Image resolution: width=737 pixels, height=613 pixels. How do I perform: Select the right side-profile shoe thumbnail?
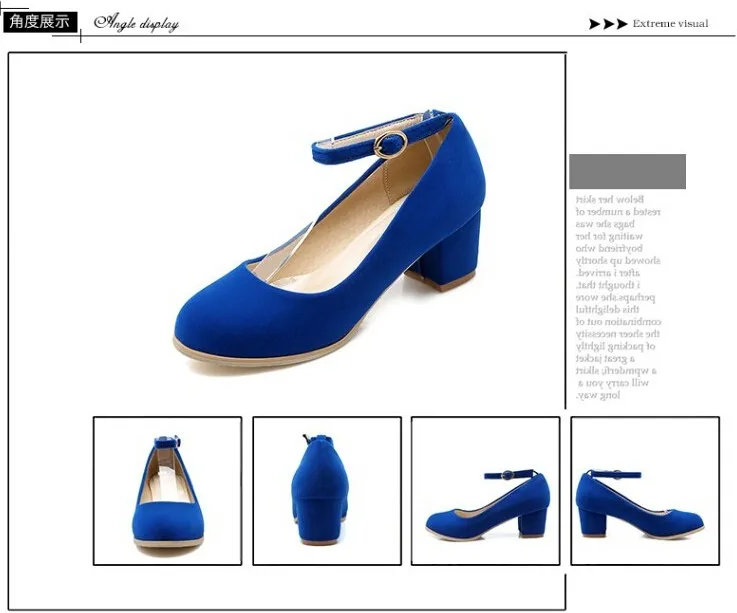click(645, 491)
